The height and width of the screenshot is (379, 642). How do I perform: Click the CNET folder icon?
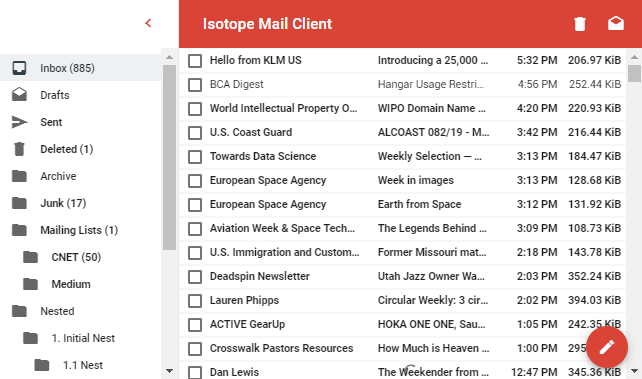pyautogui.click(x=30, y=257)
